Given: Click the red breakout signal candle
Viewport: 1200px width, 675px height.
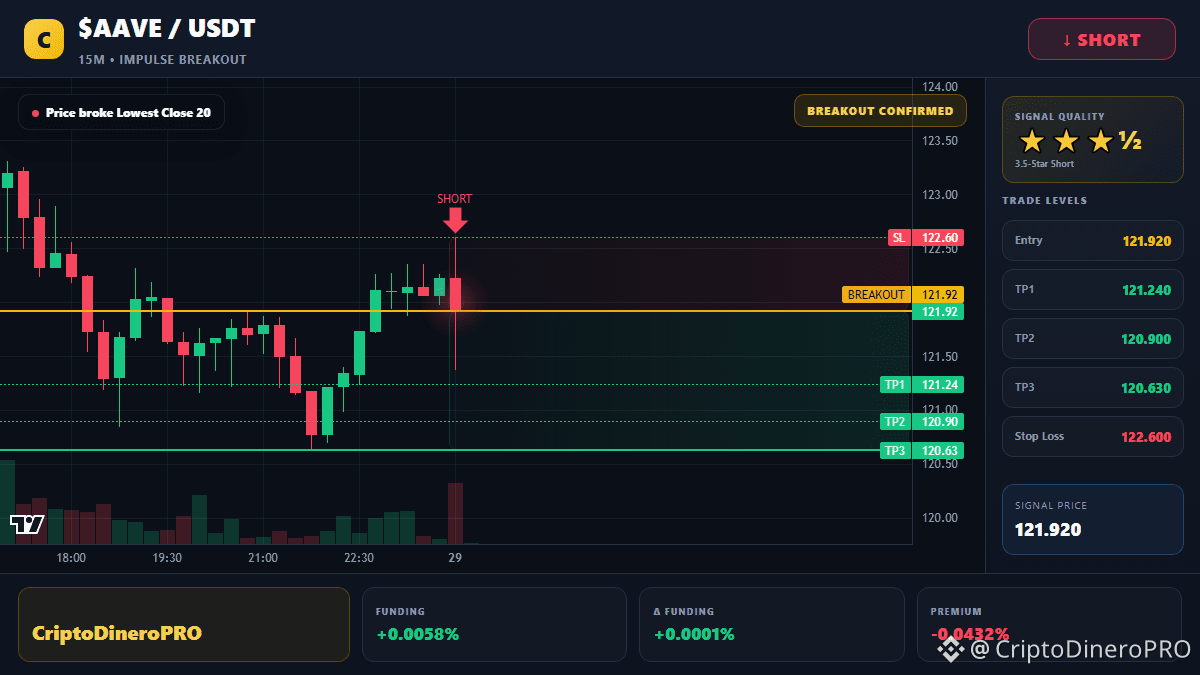Looking at the screenshot, I should (x=455, y=294).
